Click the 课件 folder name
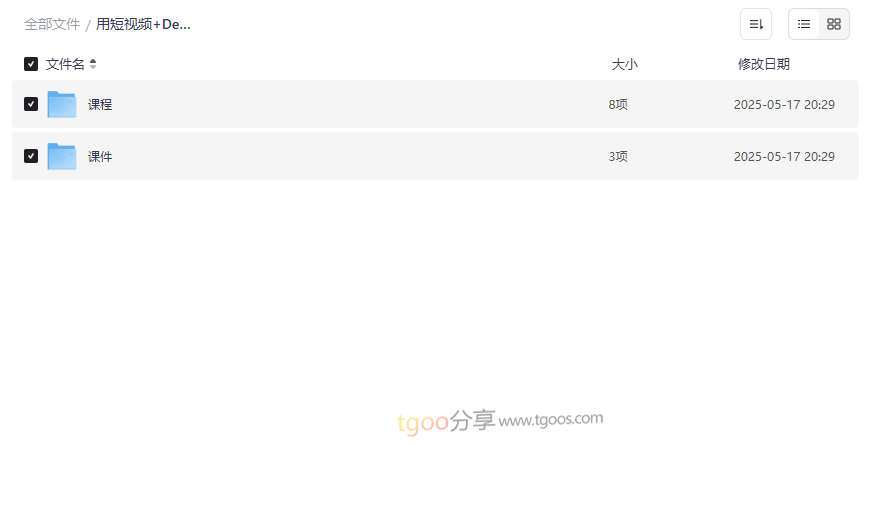874x514 pixels. click(100, 157)
